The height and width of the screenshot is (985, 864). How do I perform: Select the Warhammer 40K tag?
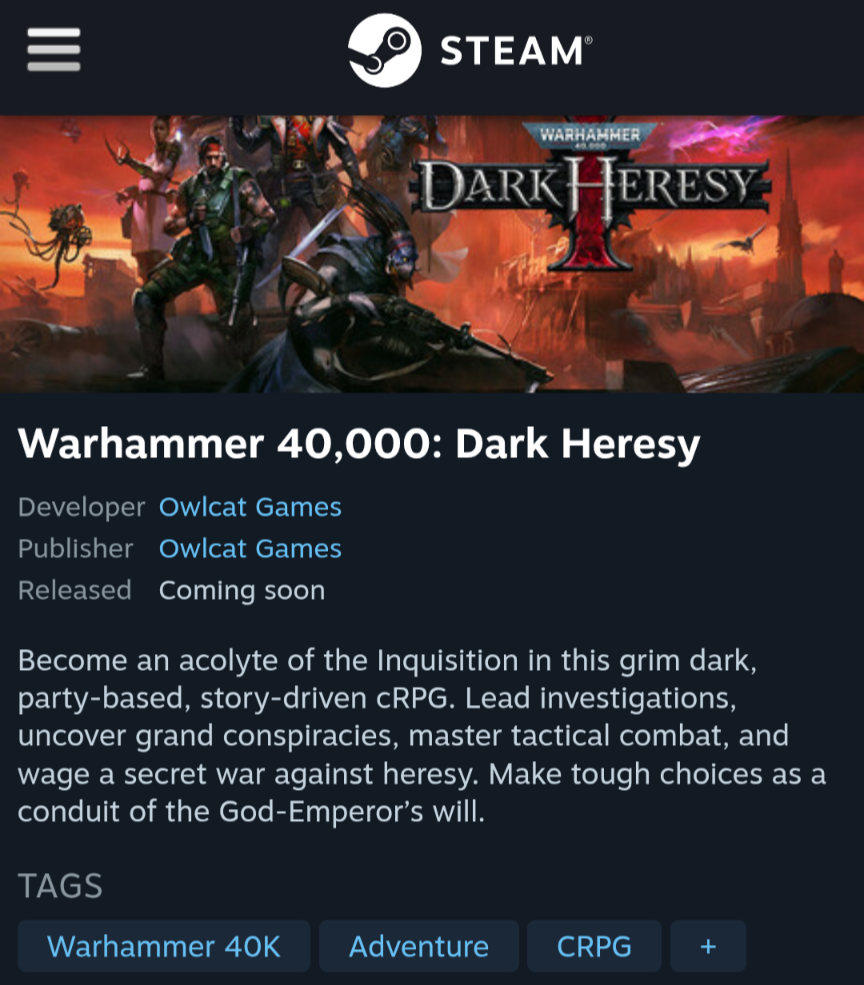coord(164,946)
